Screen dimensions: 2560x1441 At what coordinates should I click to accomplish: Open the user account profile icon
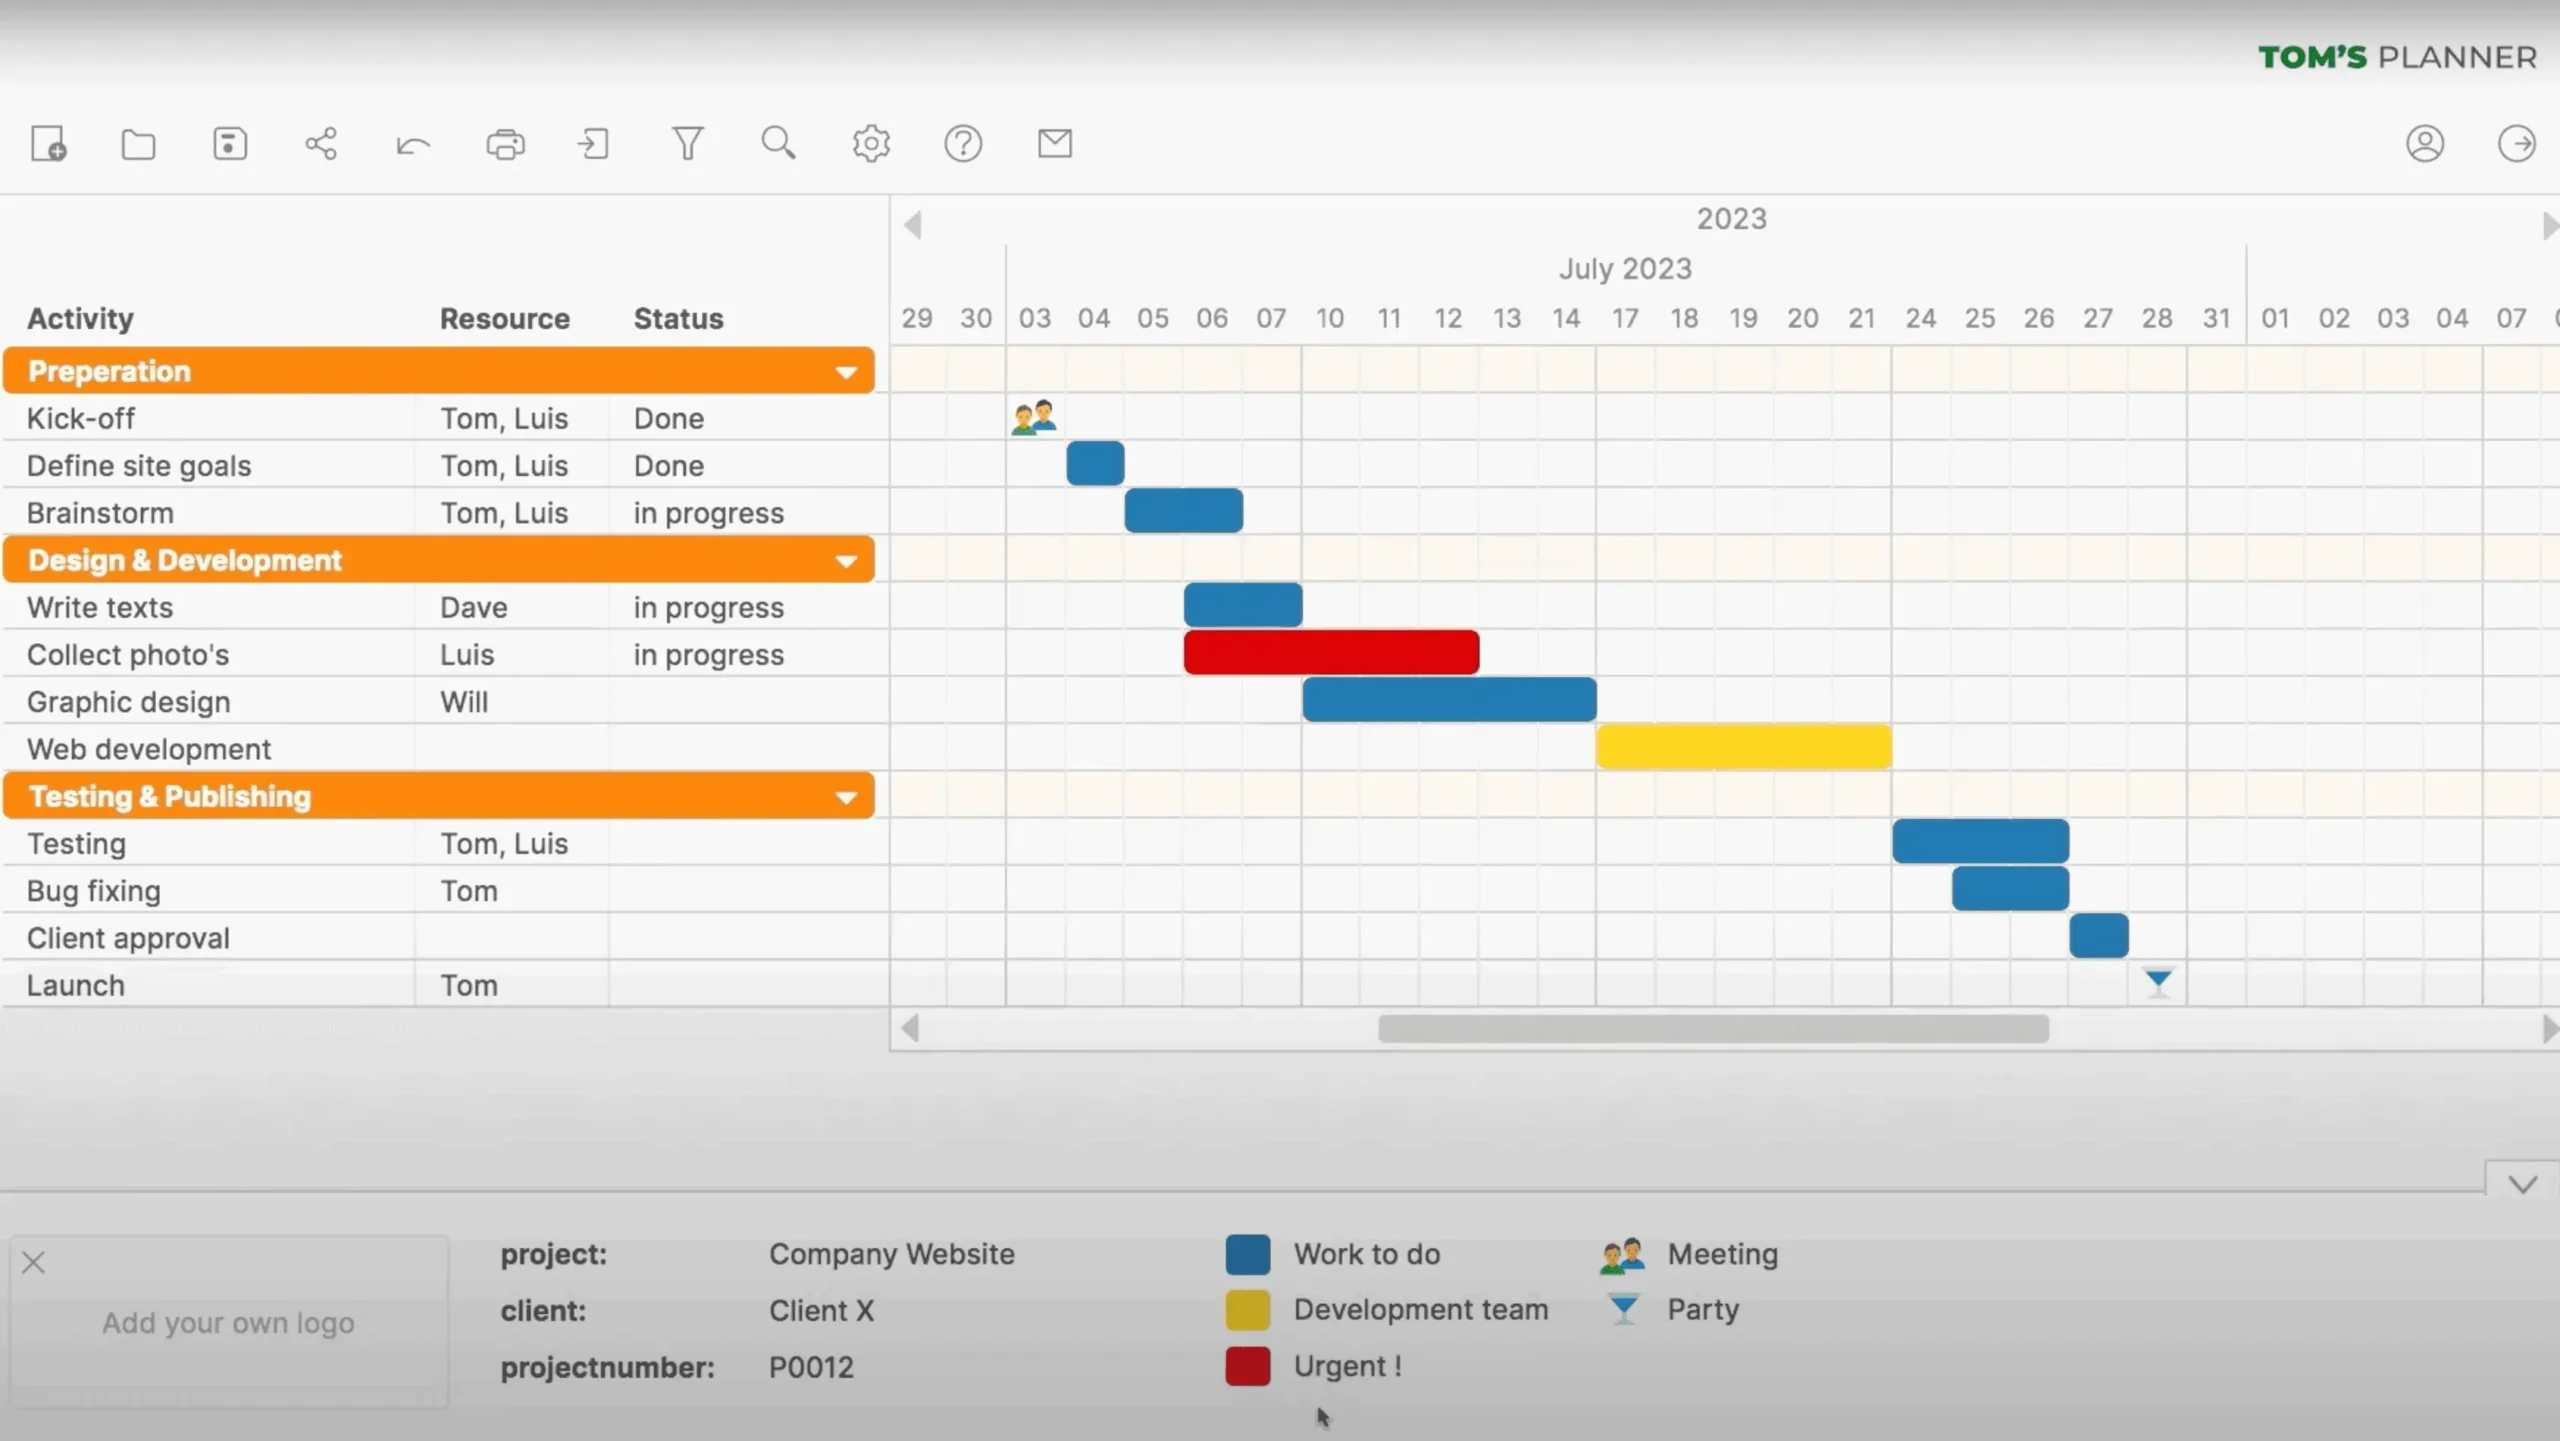pyautogui.click(x=2425, y=144)
